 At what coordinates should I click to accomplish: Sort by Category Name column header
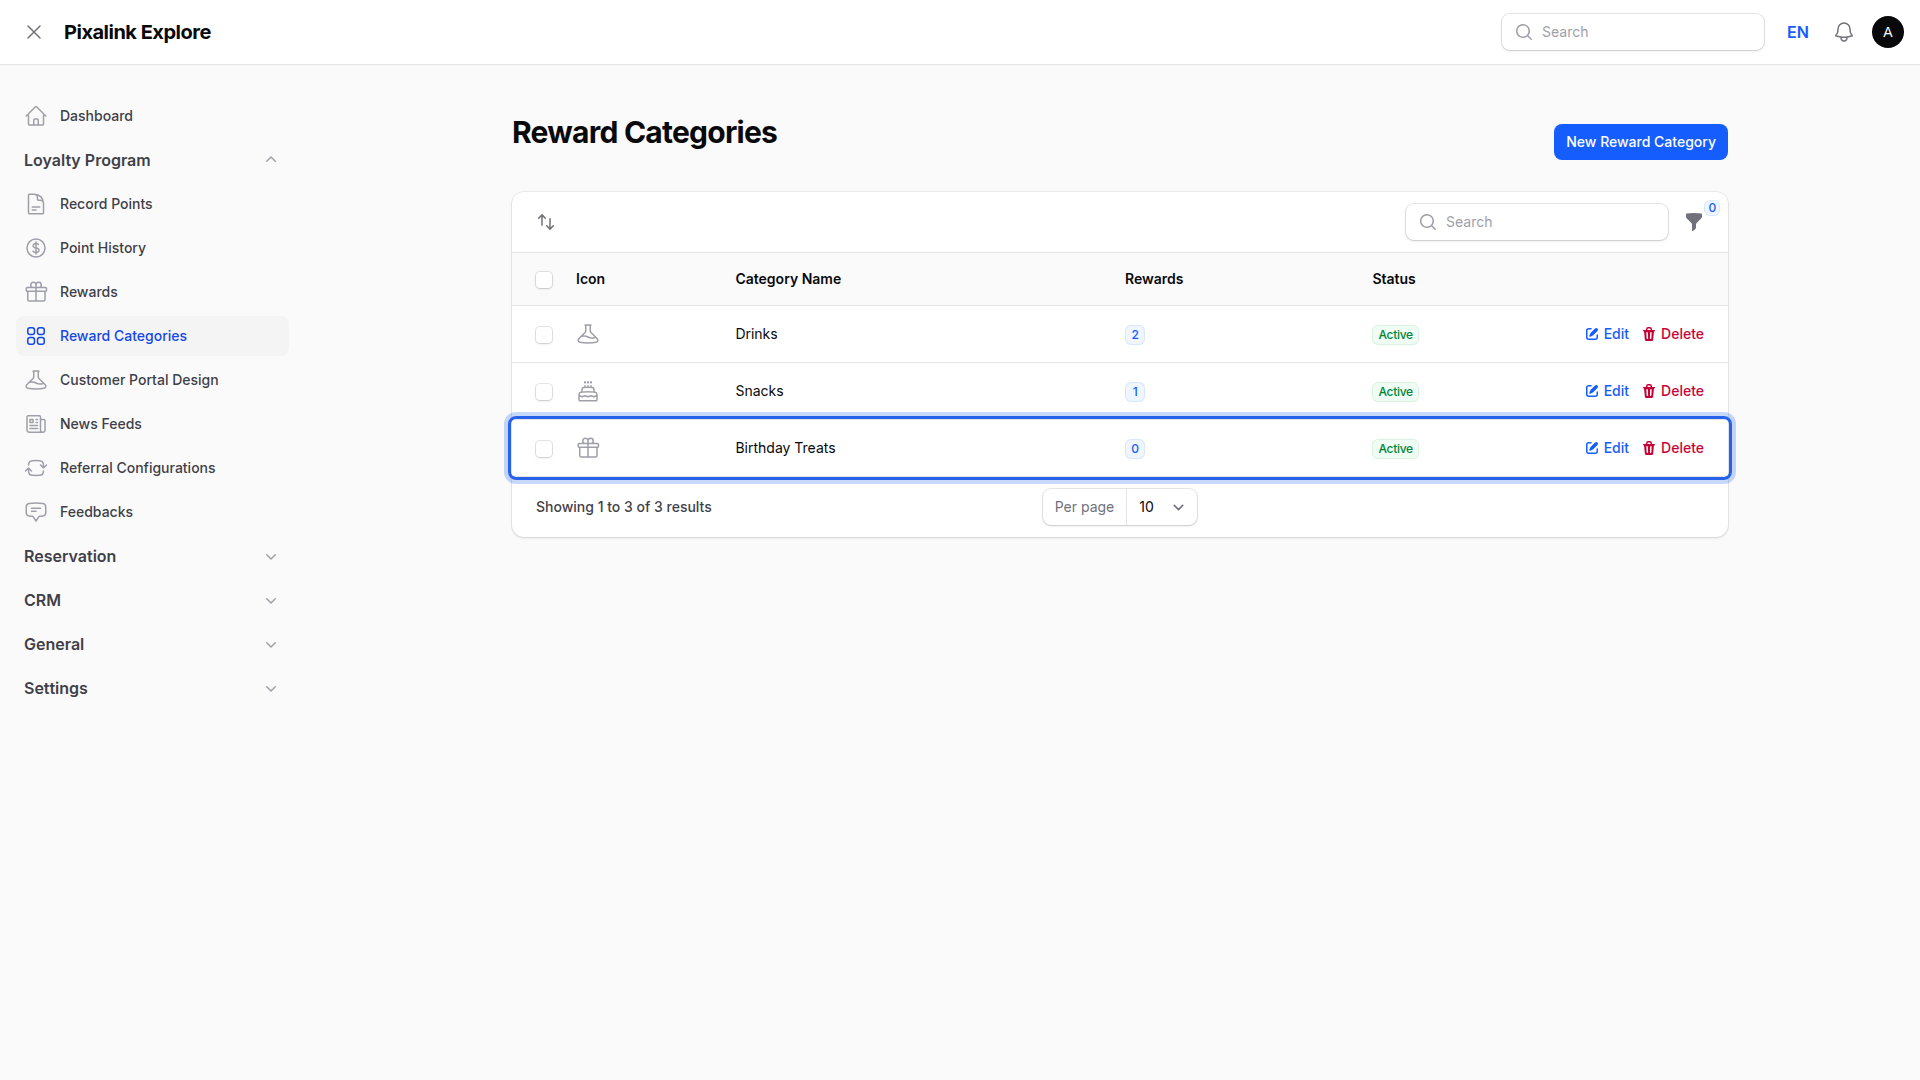tap(788, 279)
